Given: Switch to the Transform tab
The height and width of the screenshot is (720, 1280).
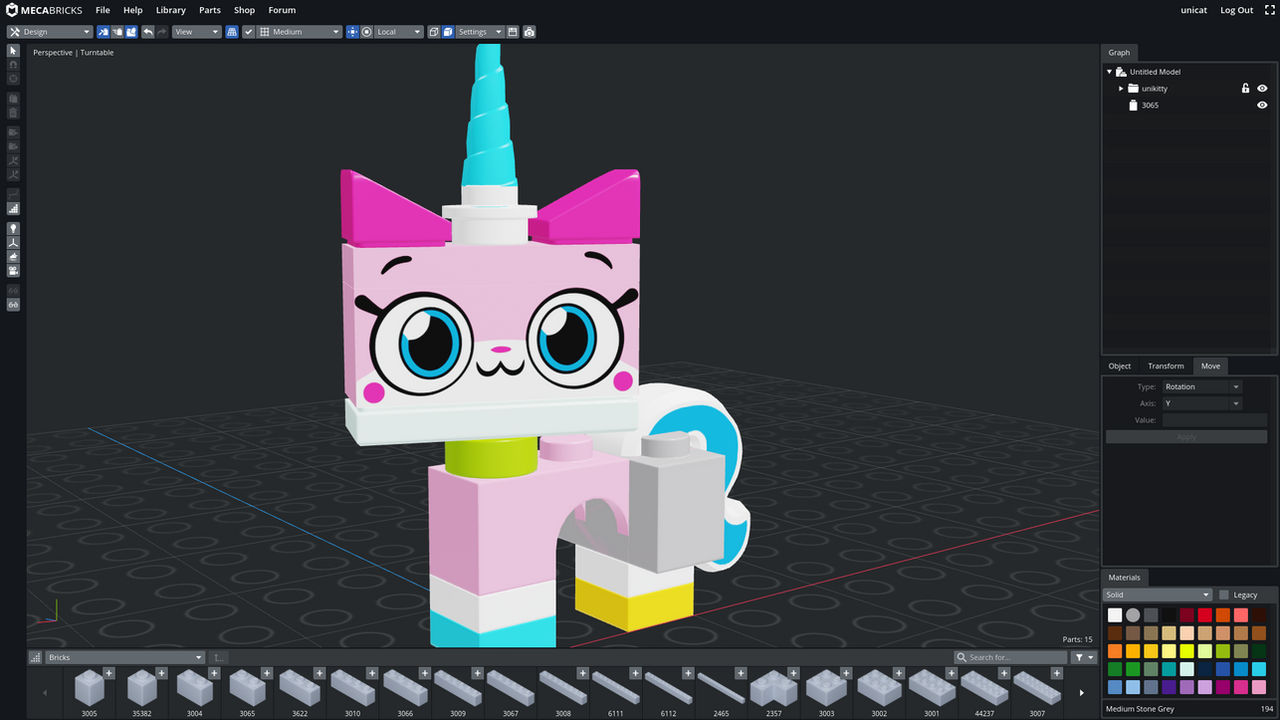Looking at the screenshot, I should coord(1165,366).
